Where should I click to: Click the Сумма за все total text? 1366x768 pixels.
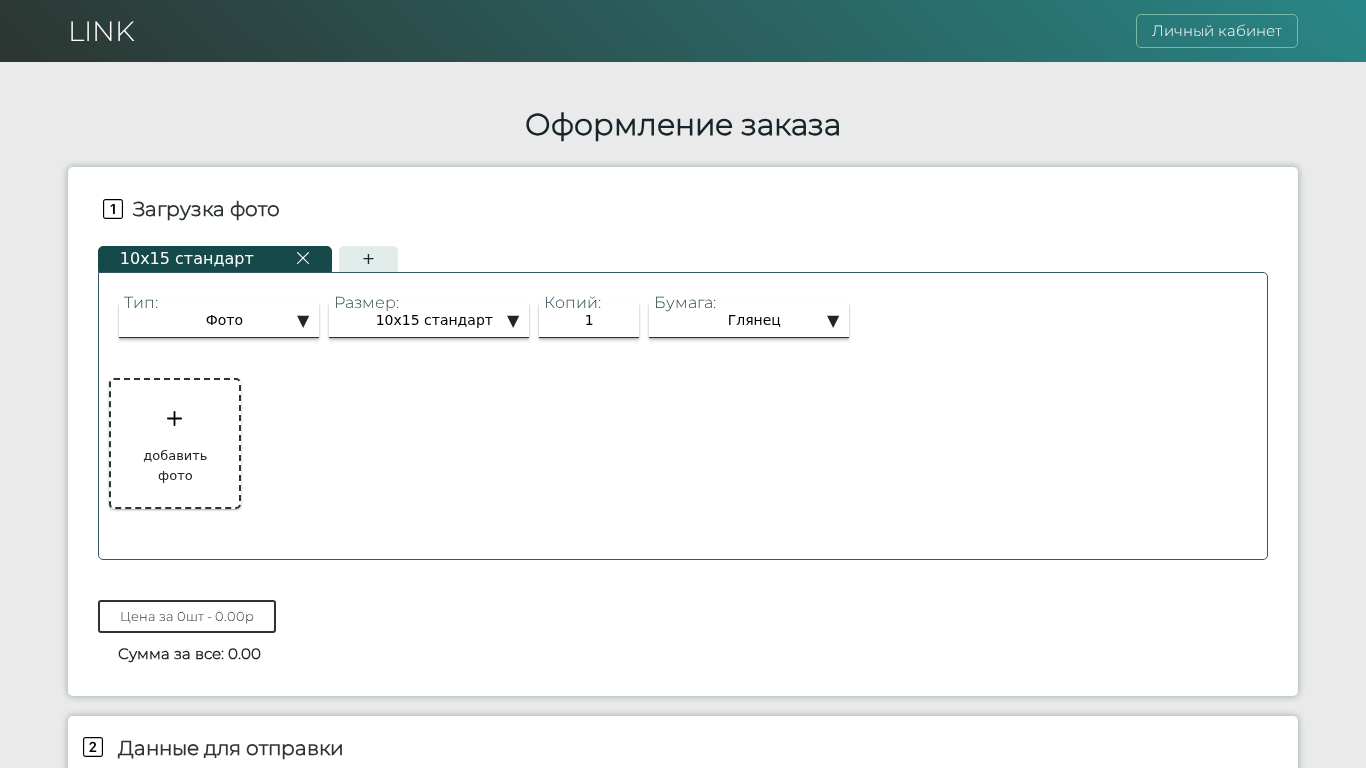click(189, 654)
